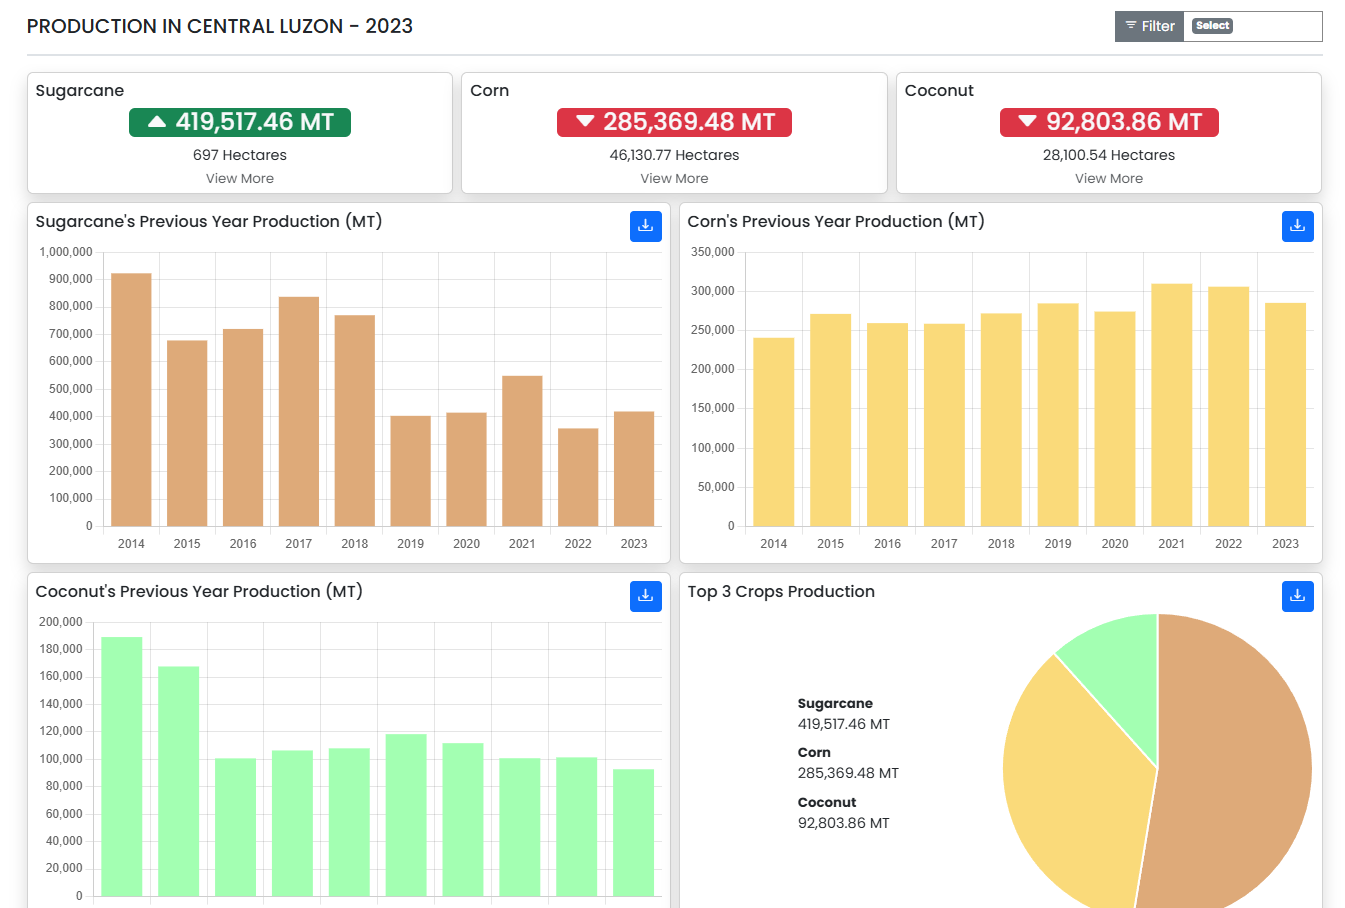Download the Corn previous year production chart
The height and width of the screenshot is (908, 1345).
point(1297,226)
